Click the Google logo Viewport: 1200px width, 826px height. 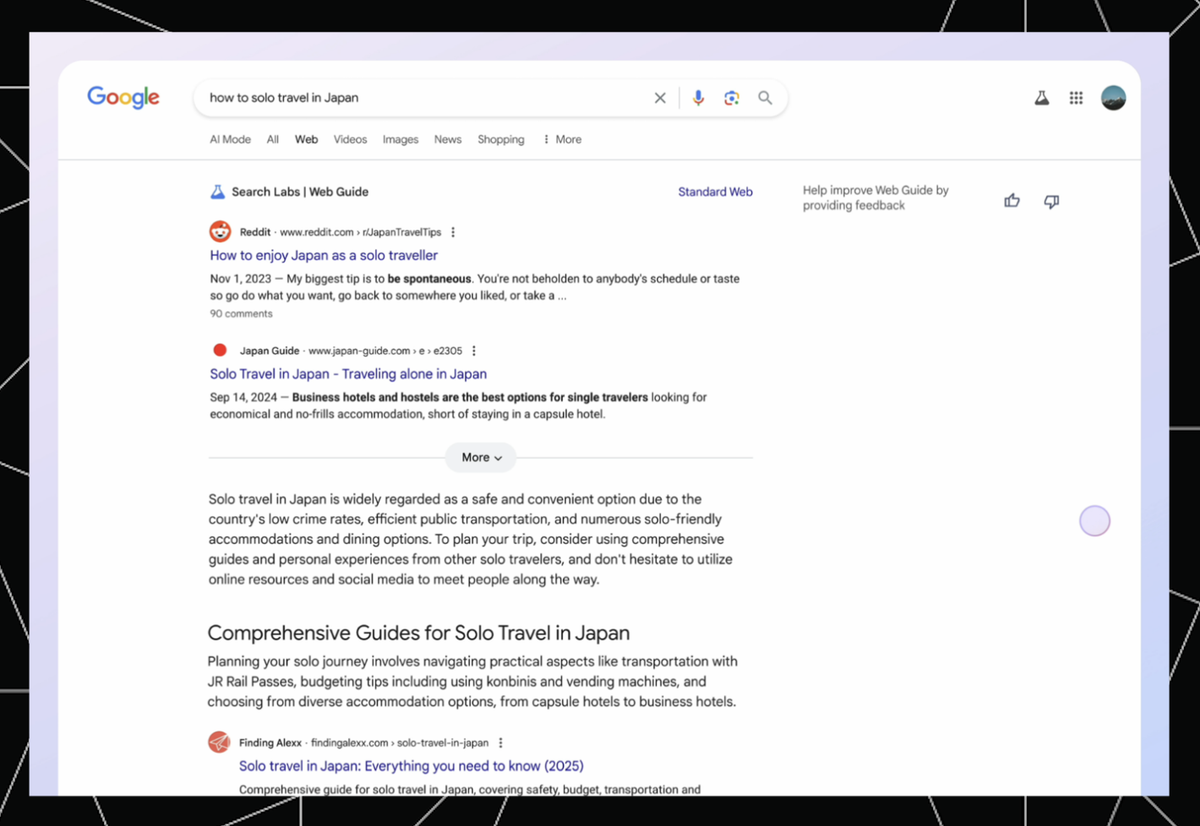click(x=123, y=97)
